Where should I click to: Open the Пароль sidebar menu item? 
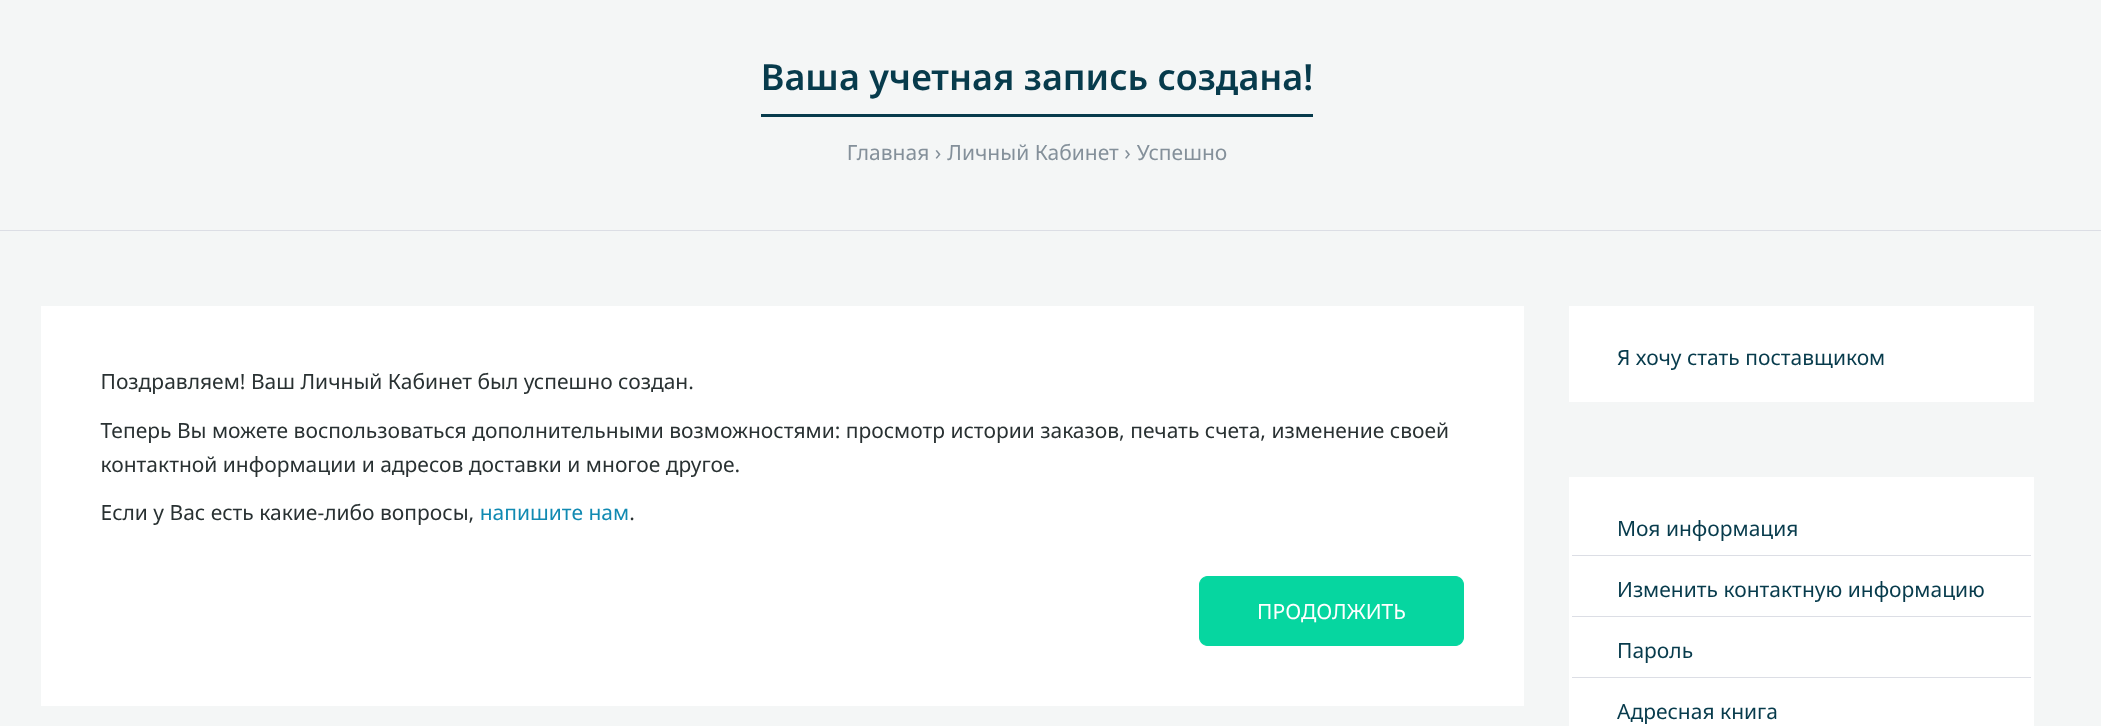click(x=1654, y=651)
